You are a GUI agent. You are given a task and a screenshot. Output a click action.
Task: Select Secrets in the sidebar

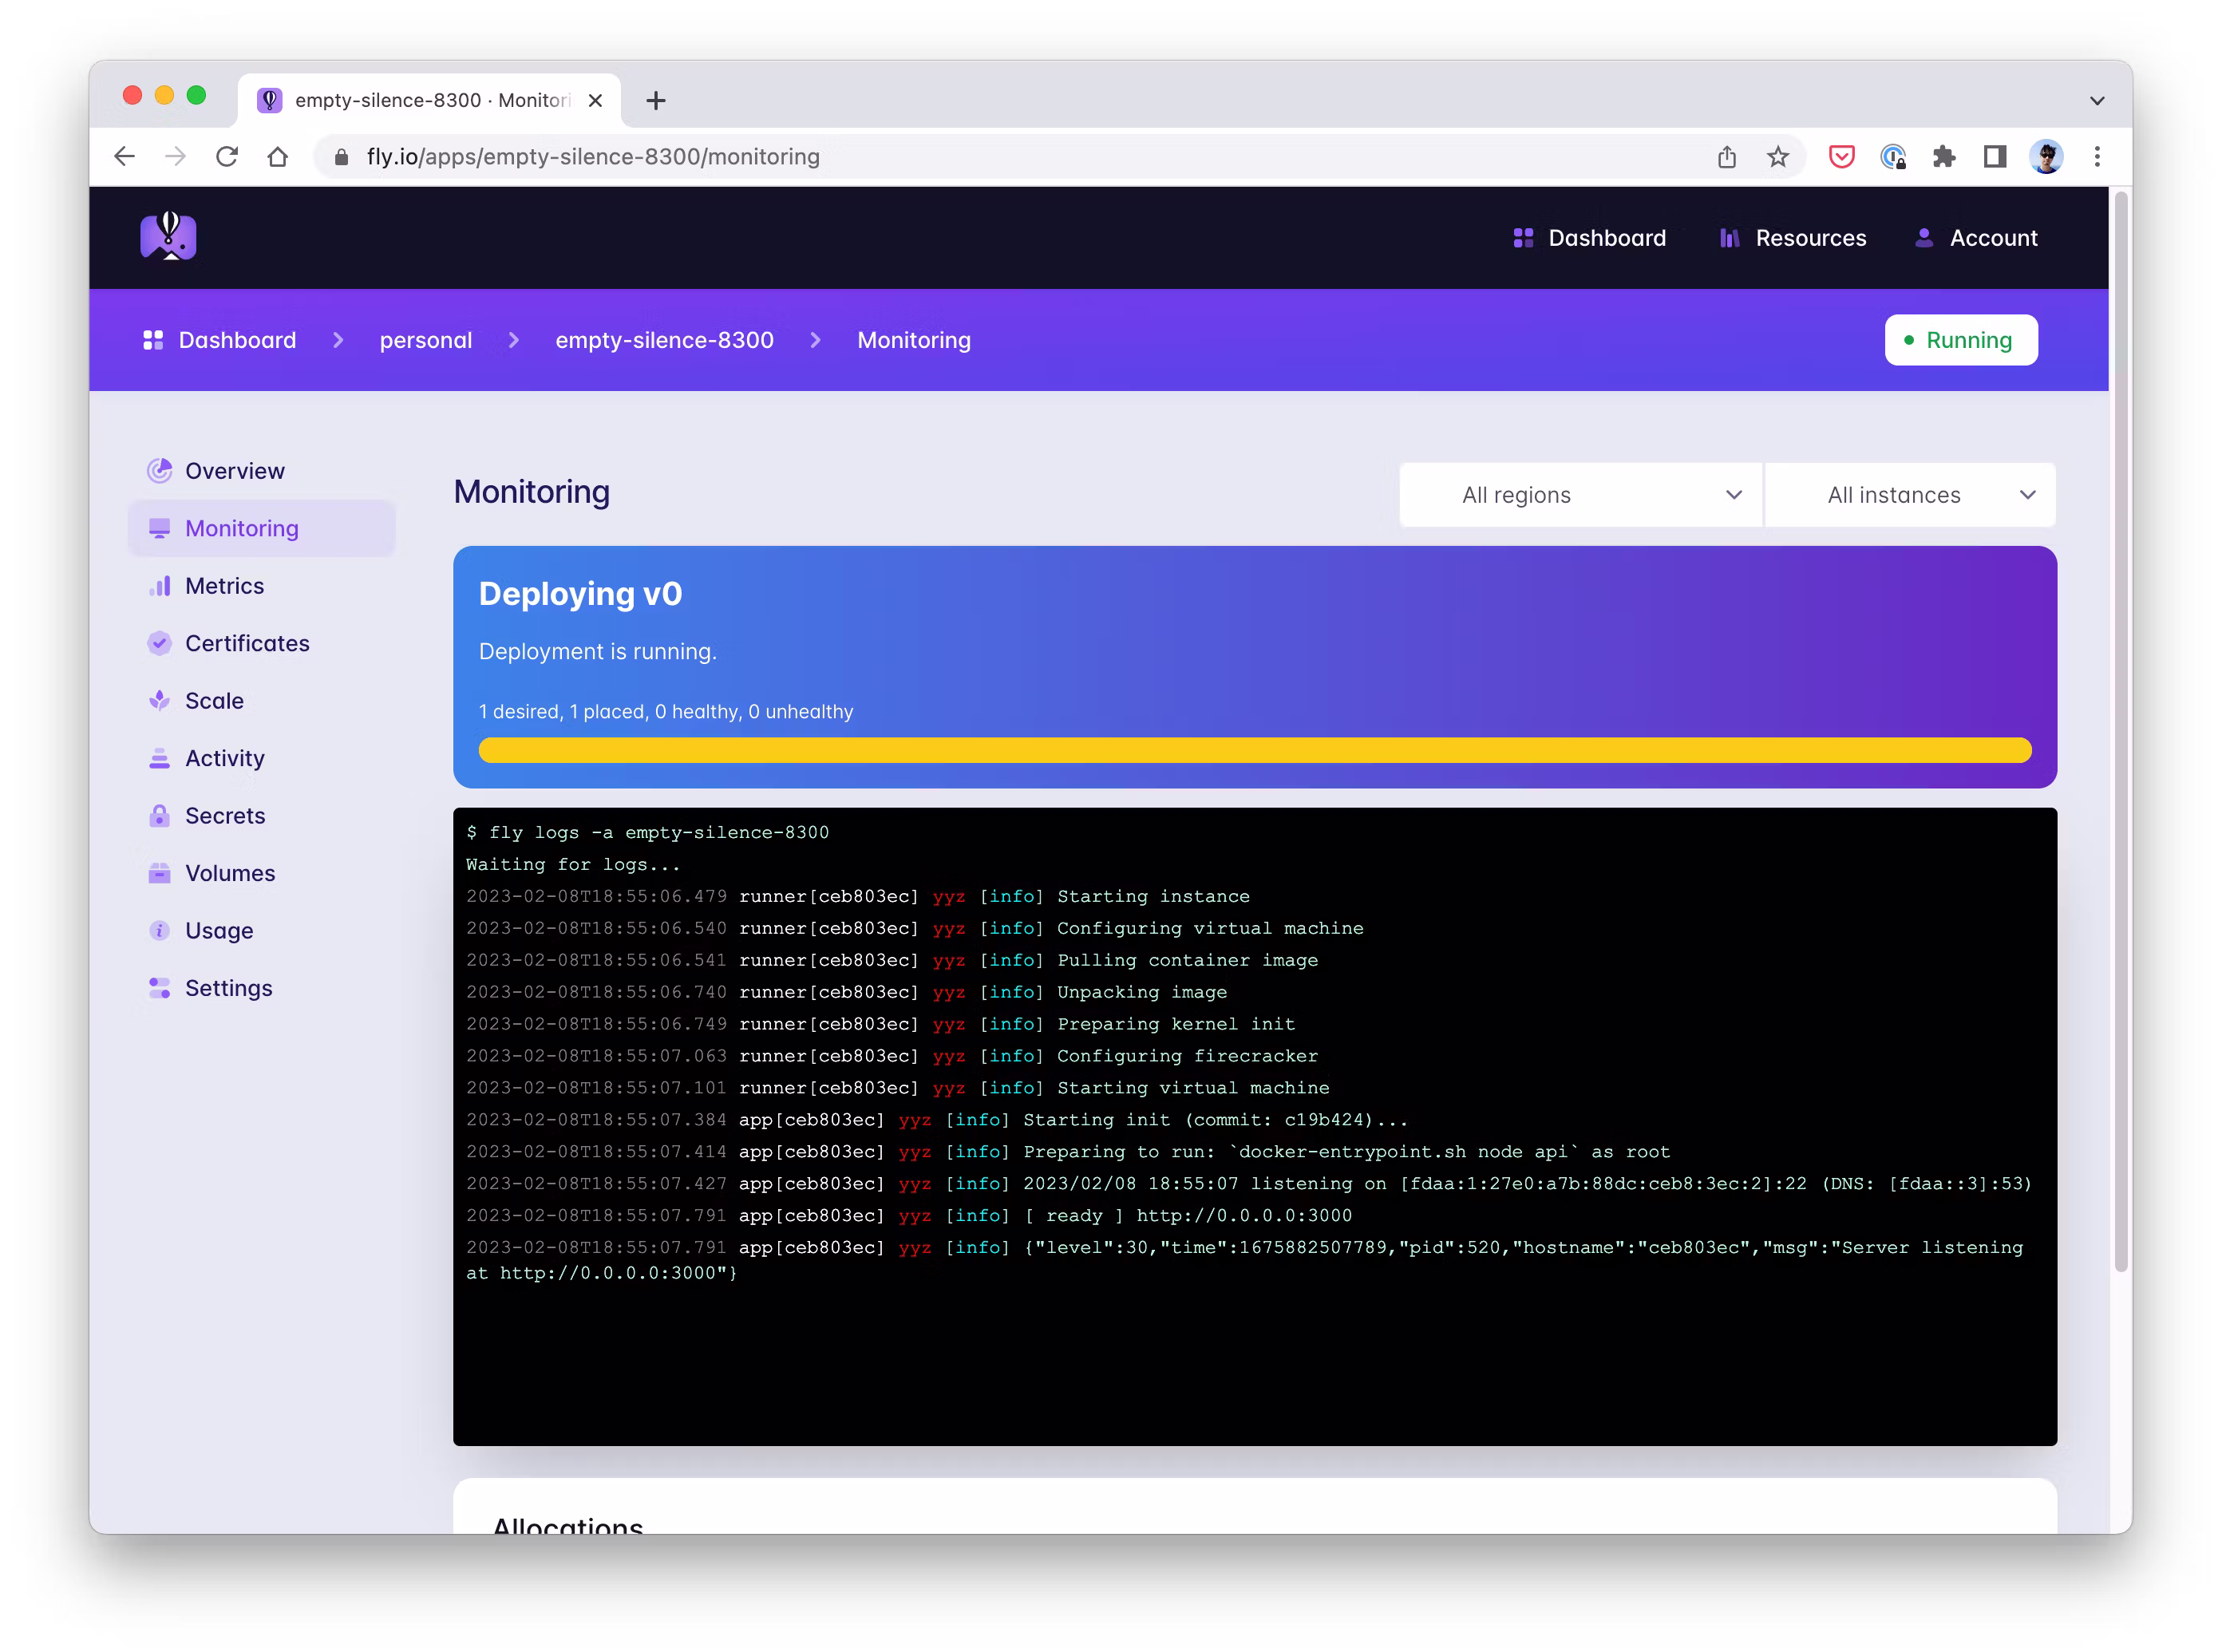(225, 816)
